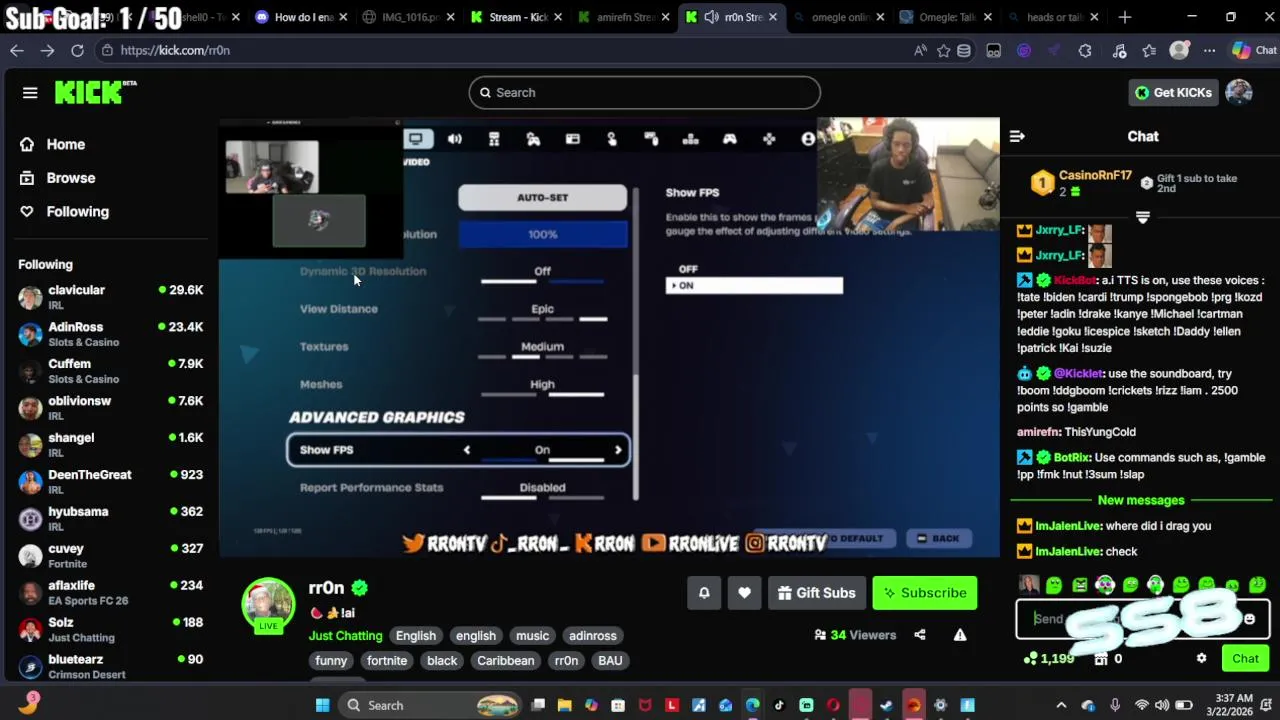Select the Caribbean tag

(x=505, y=661)
